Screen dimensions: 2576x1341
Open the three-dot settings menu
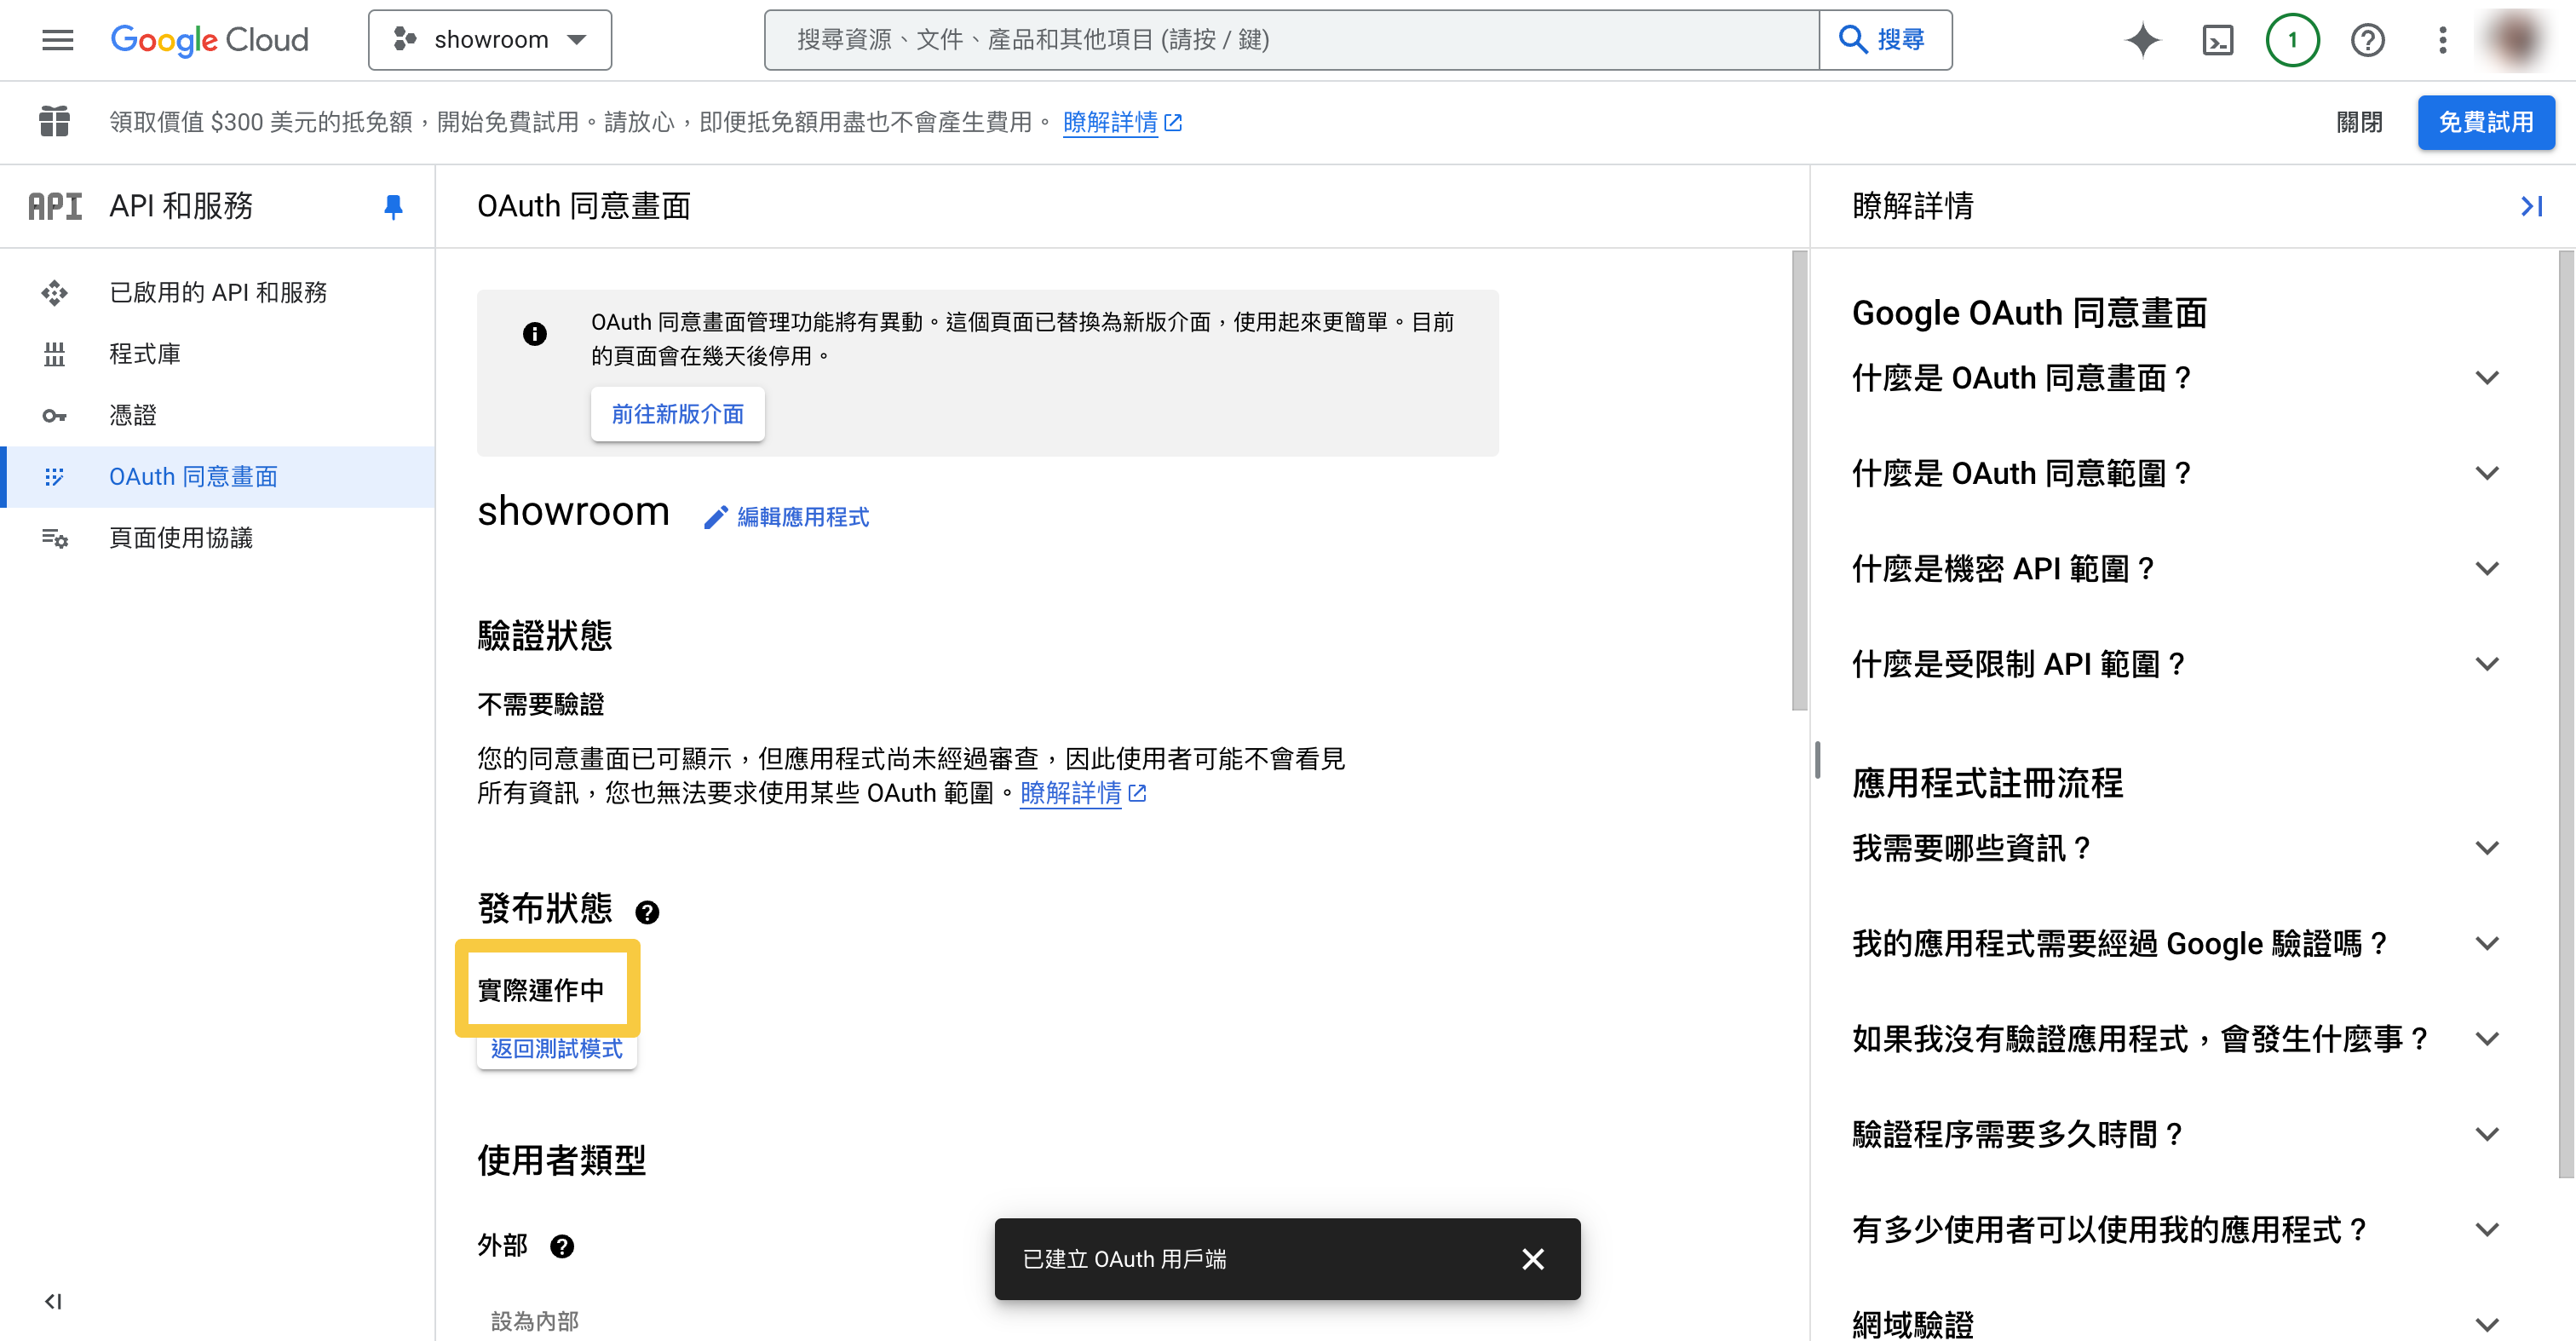2443,40
